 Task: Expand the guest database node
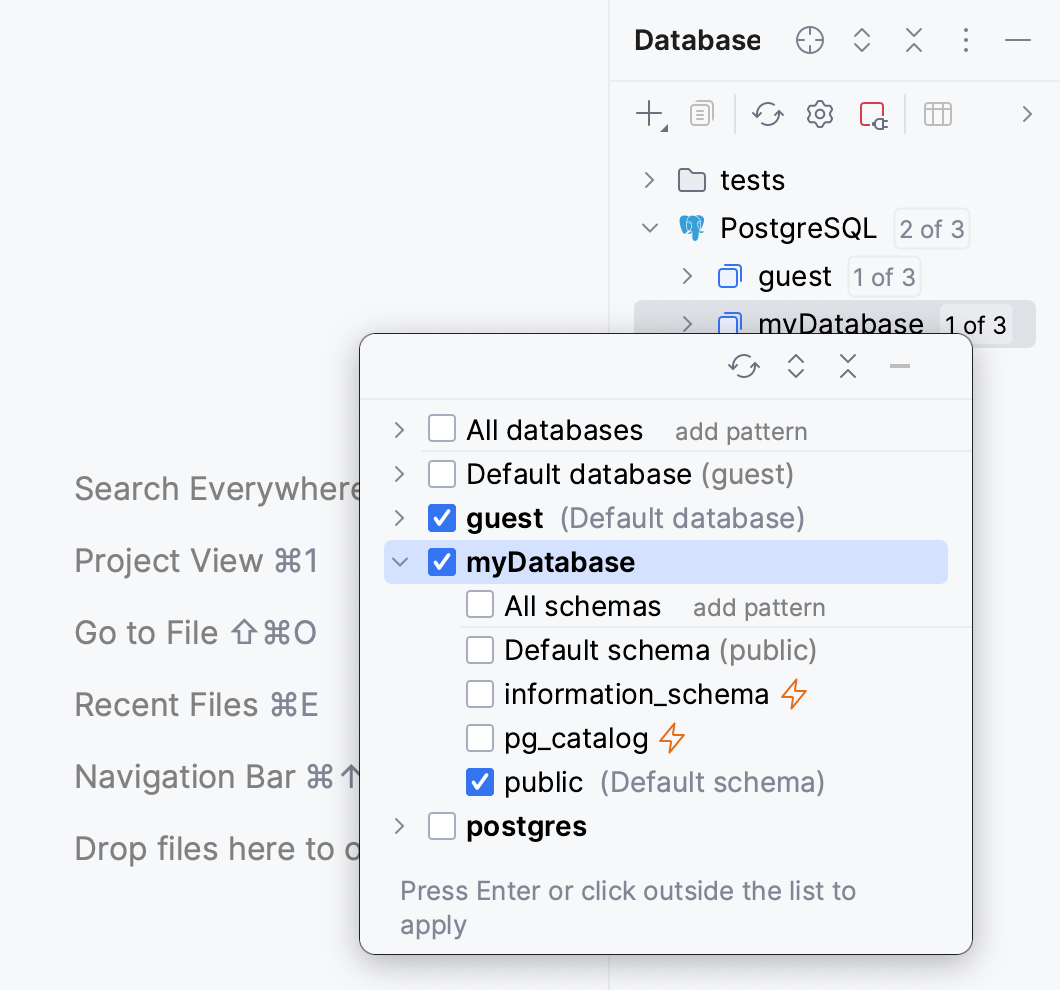click(x=686, y=276)
